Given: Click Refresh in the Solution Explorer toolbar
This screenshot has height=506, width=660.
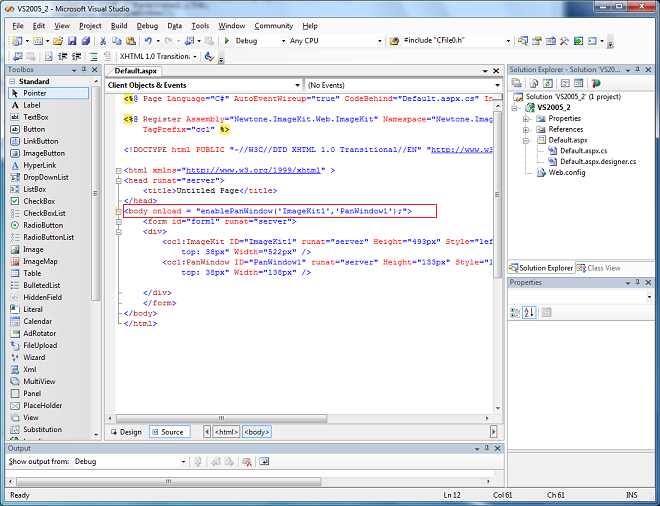Looking at the screenshot, I should coord(548,83).
